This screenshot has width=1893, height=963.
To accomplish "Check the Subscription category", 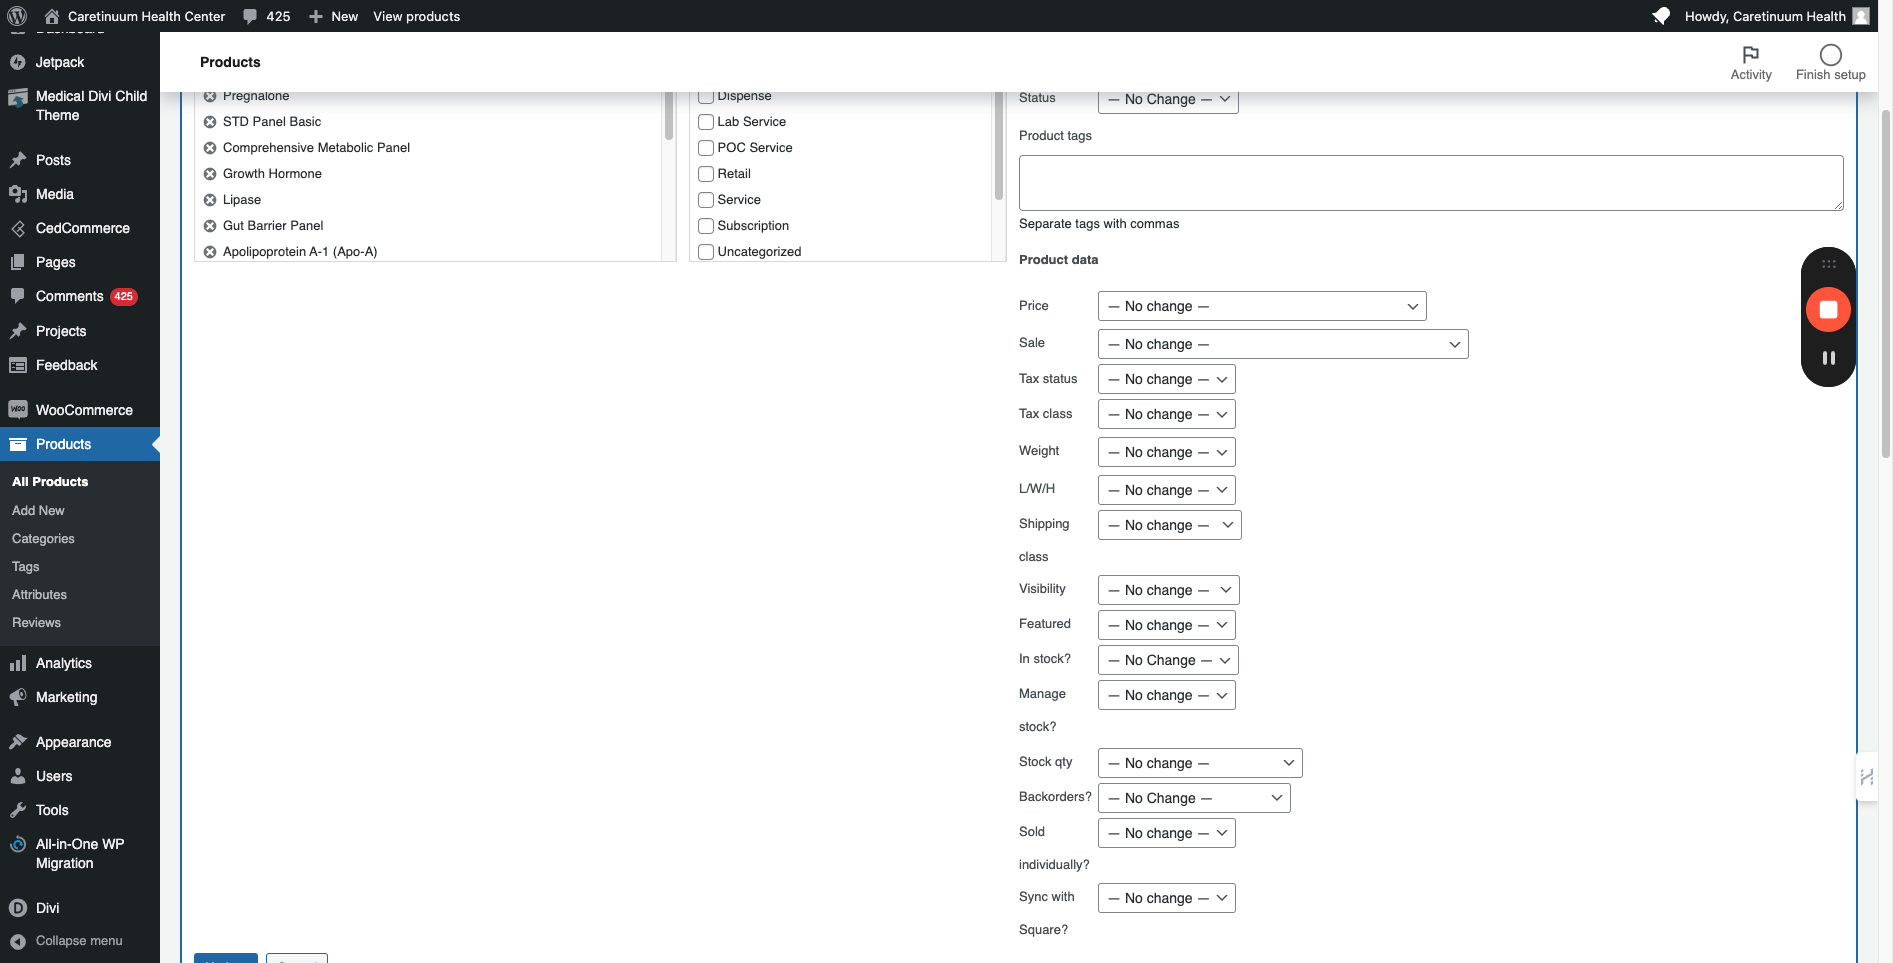I will 706,226.
